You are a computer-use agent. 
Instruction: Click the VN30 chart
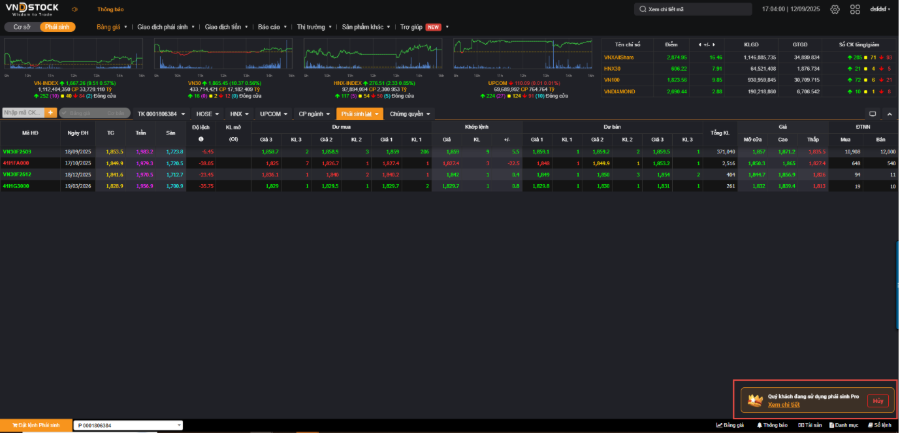(x=223, y=54)
